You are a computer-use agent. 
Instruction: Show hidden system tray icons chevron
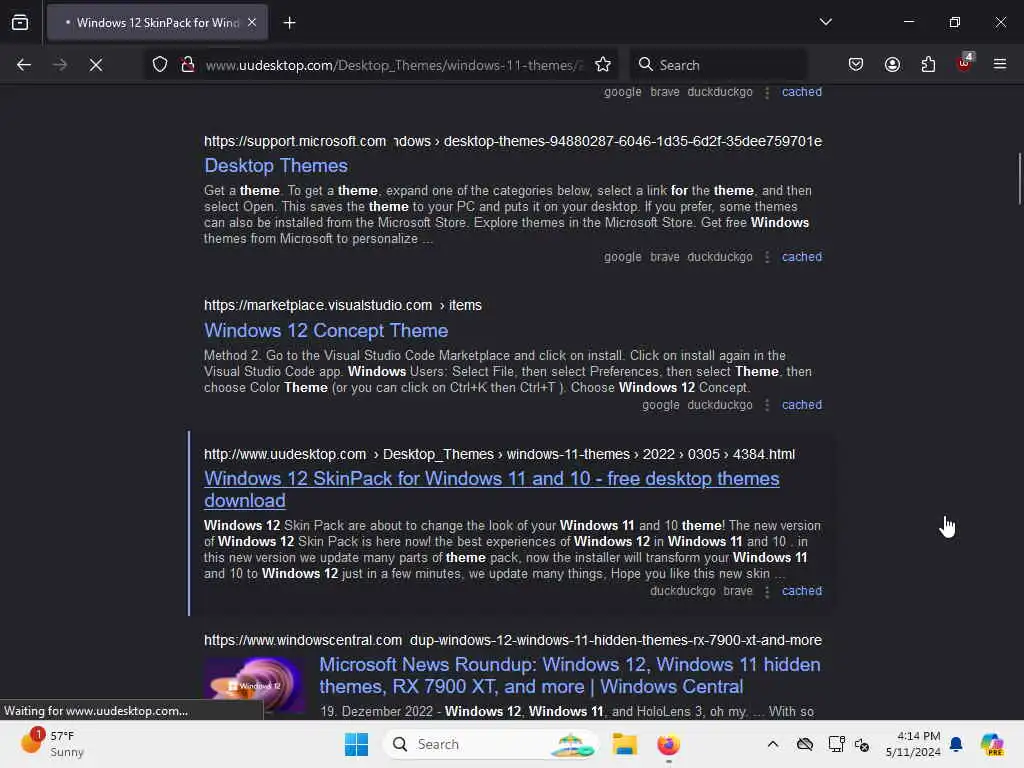click(x=773, y=744)
